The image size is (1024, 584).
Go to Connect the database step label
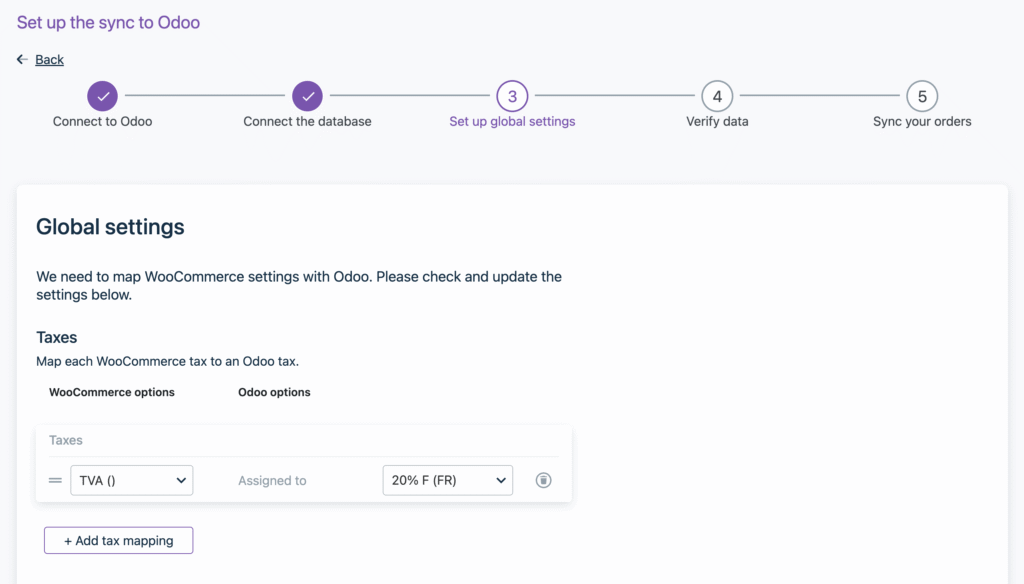point(307,122)
